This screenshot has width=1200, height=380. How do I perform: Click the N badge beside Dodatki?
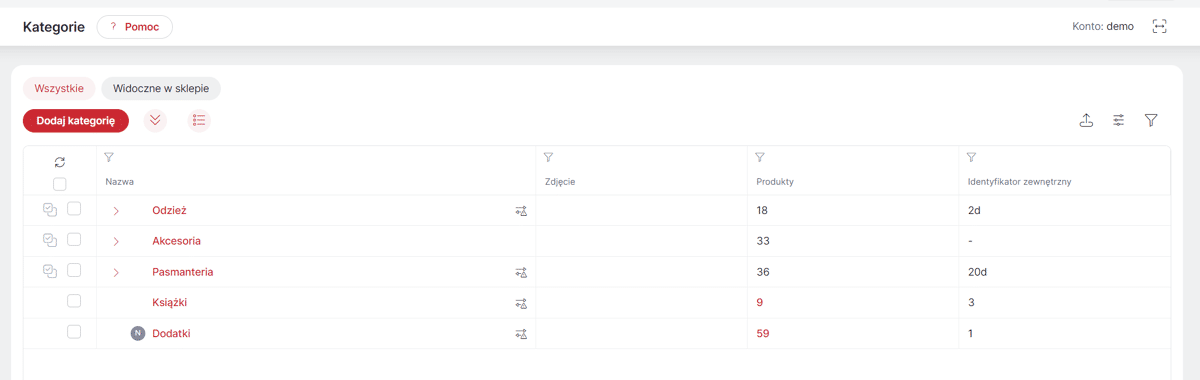[138, 333]
